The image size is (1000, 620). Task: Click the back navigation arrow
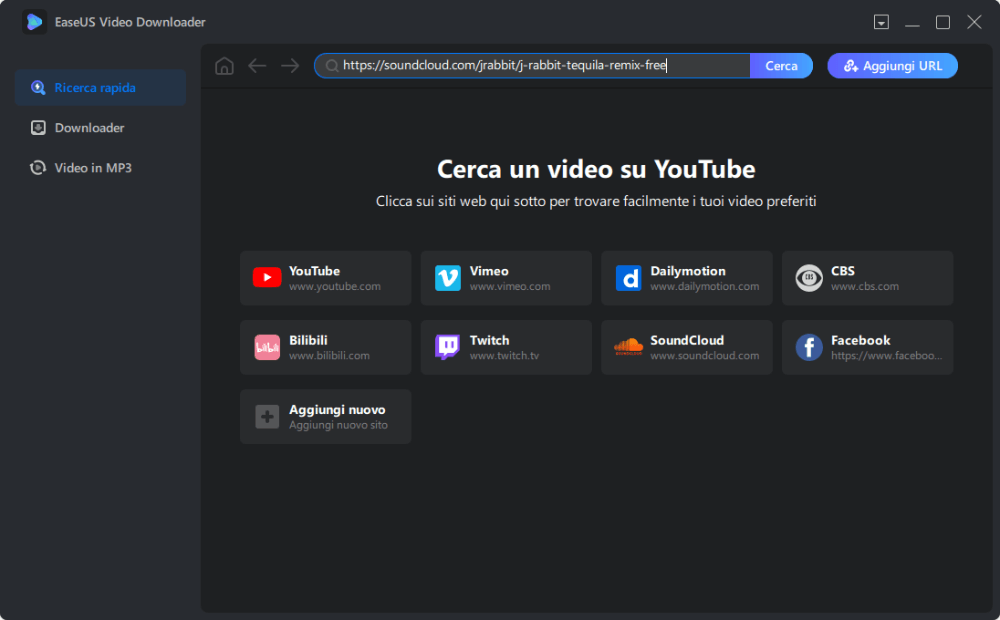(257, 66)
